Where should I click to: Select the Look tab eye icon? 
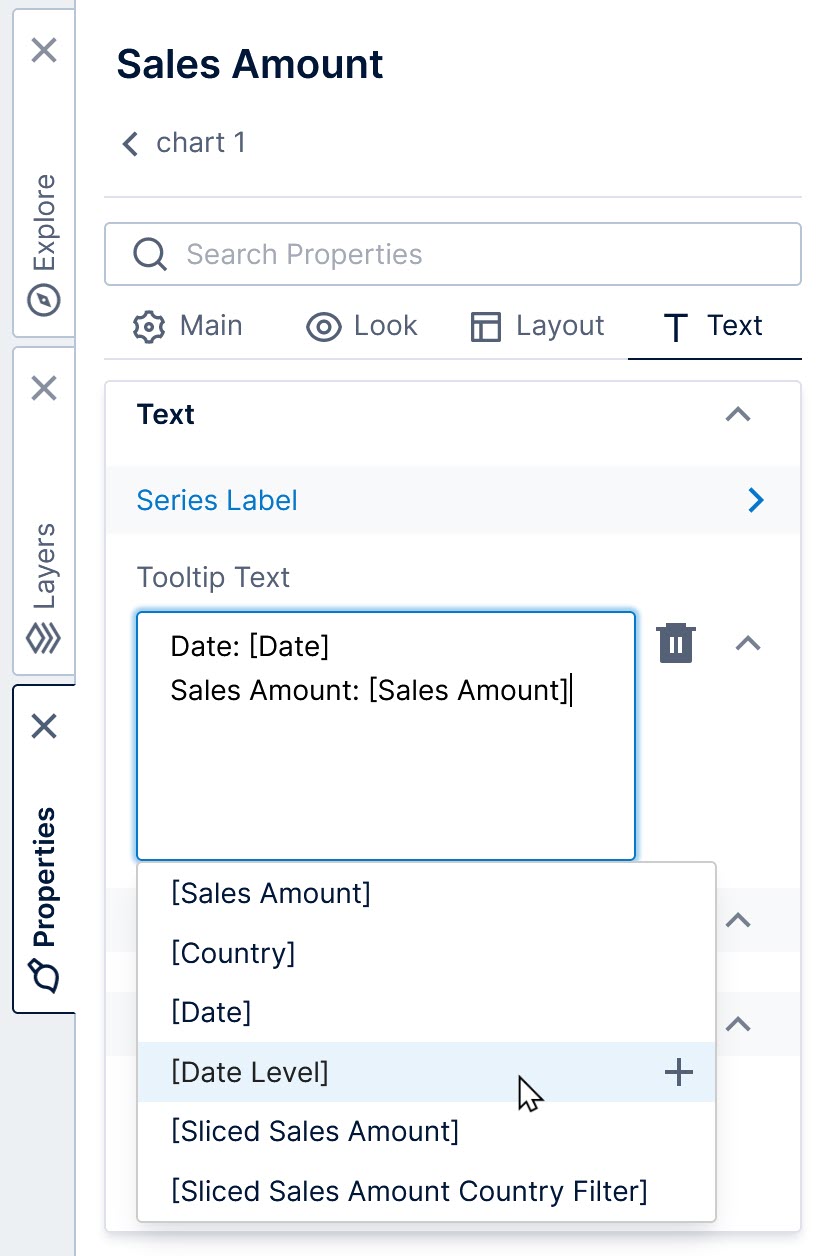(323, 326)
